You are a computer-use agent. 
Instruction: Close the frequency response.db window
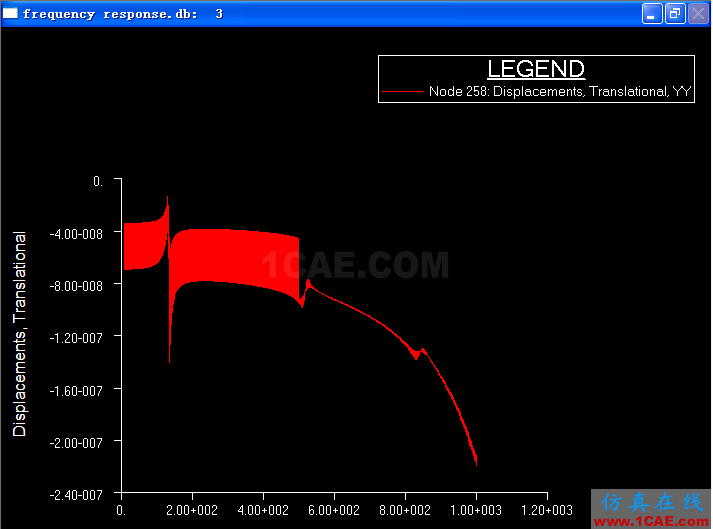(698, 14)
